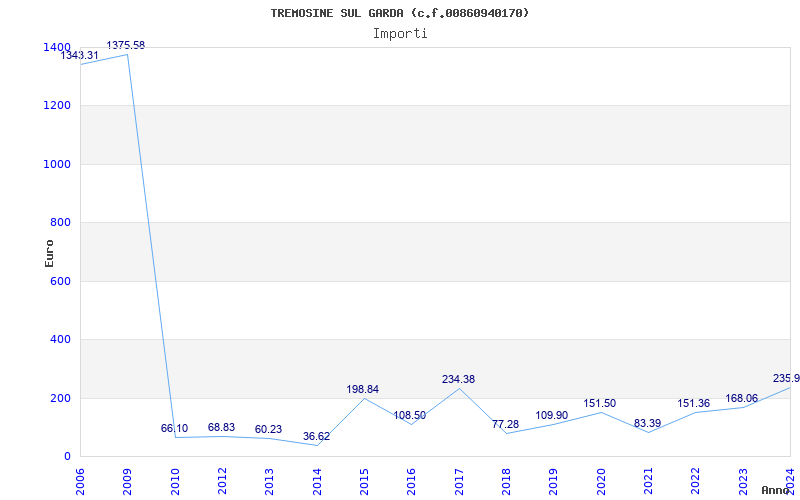Click x-axis year 2023
This screenshot has width=800, height=500.
tap(743, 481)
